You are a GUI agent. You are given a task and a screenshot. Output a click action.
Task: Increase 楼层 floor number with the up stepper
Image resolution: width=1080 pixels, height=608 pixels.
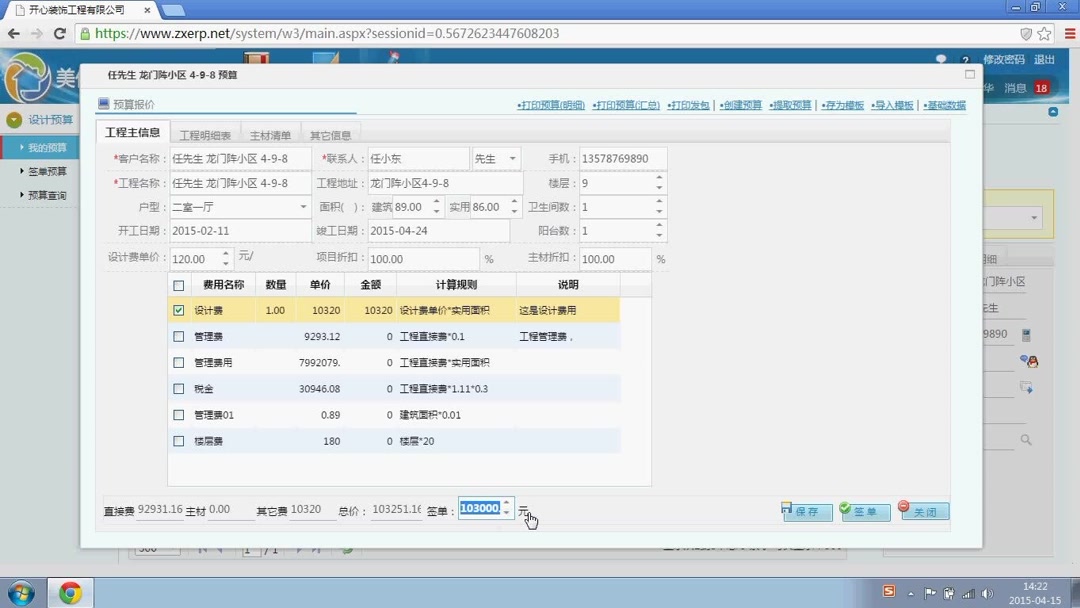tap(658, 179)
